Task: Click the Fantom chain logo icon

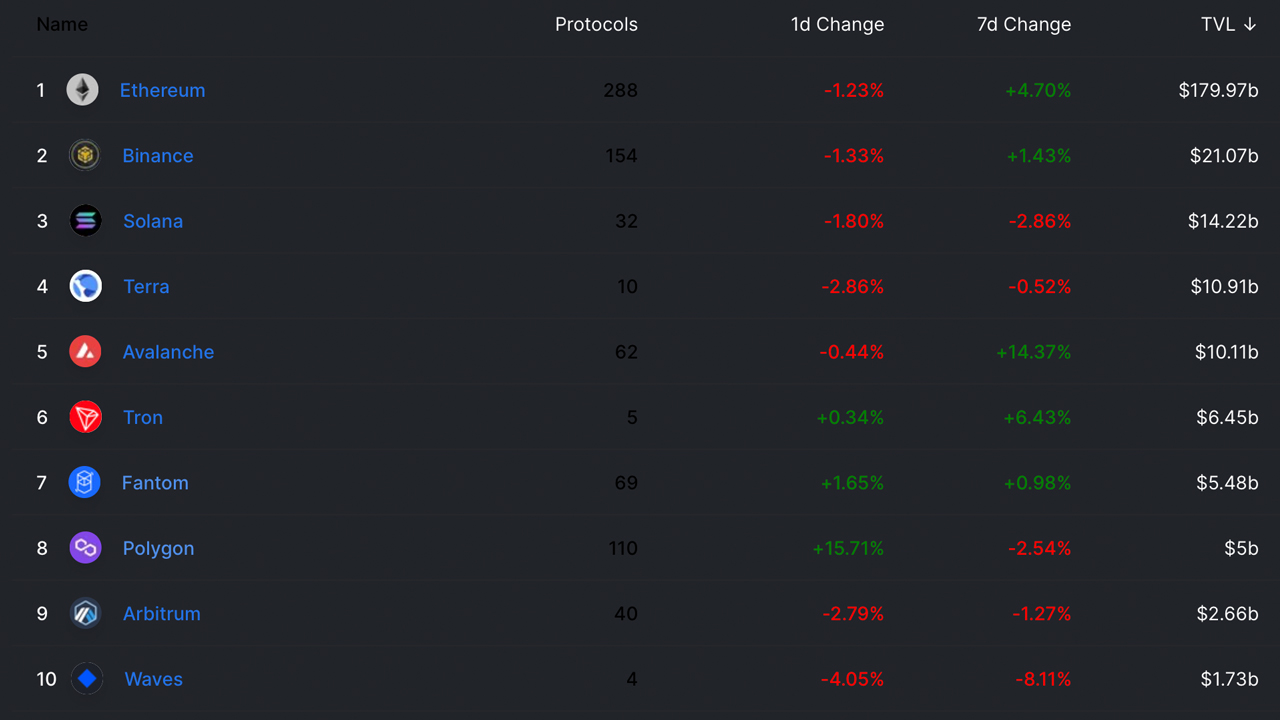Action: click(85, 483)
